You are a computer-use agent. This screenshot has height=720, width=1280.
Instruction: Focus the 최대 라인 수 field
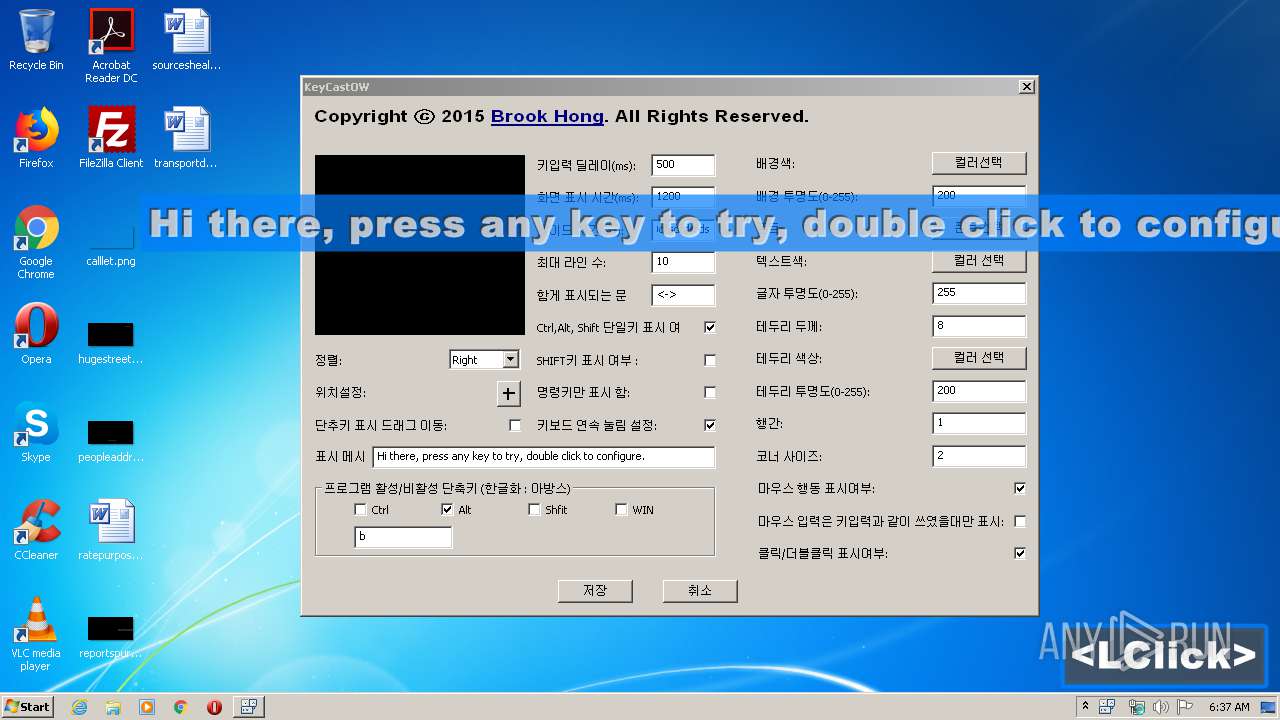[x=683, y=262]
